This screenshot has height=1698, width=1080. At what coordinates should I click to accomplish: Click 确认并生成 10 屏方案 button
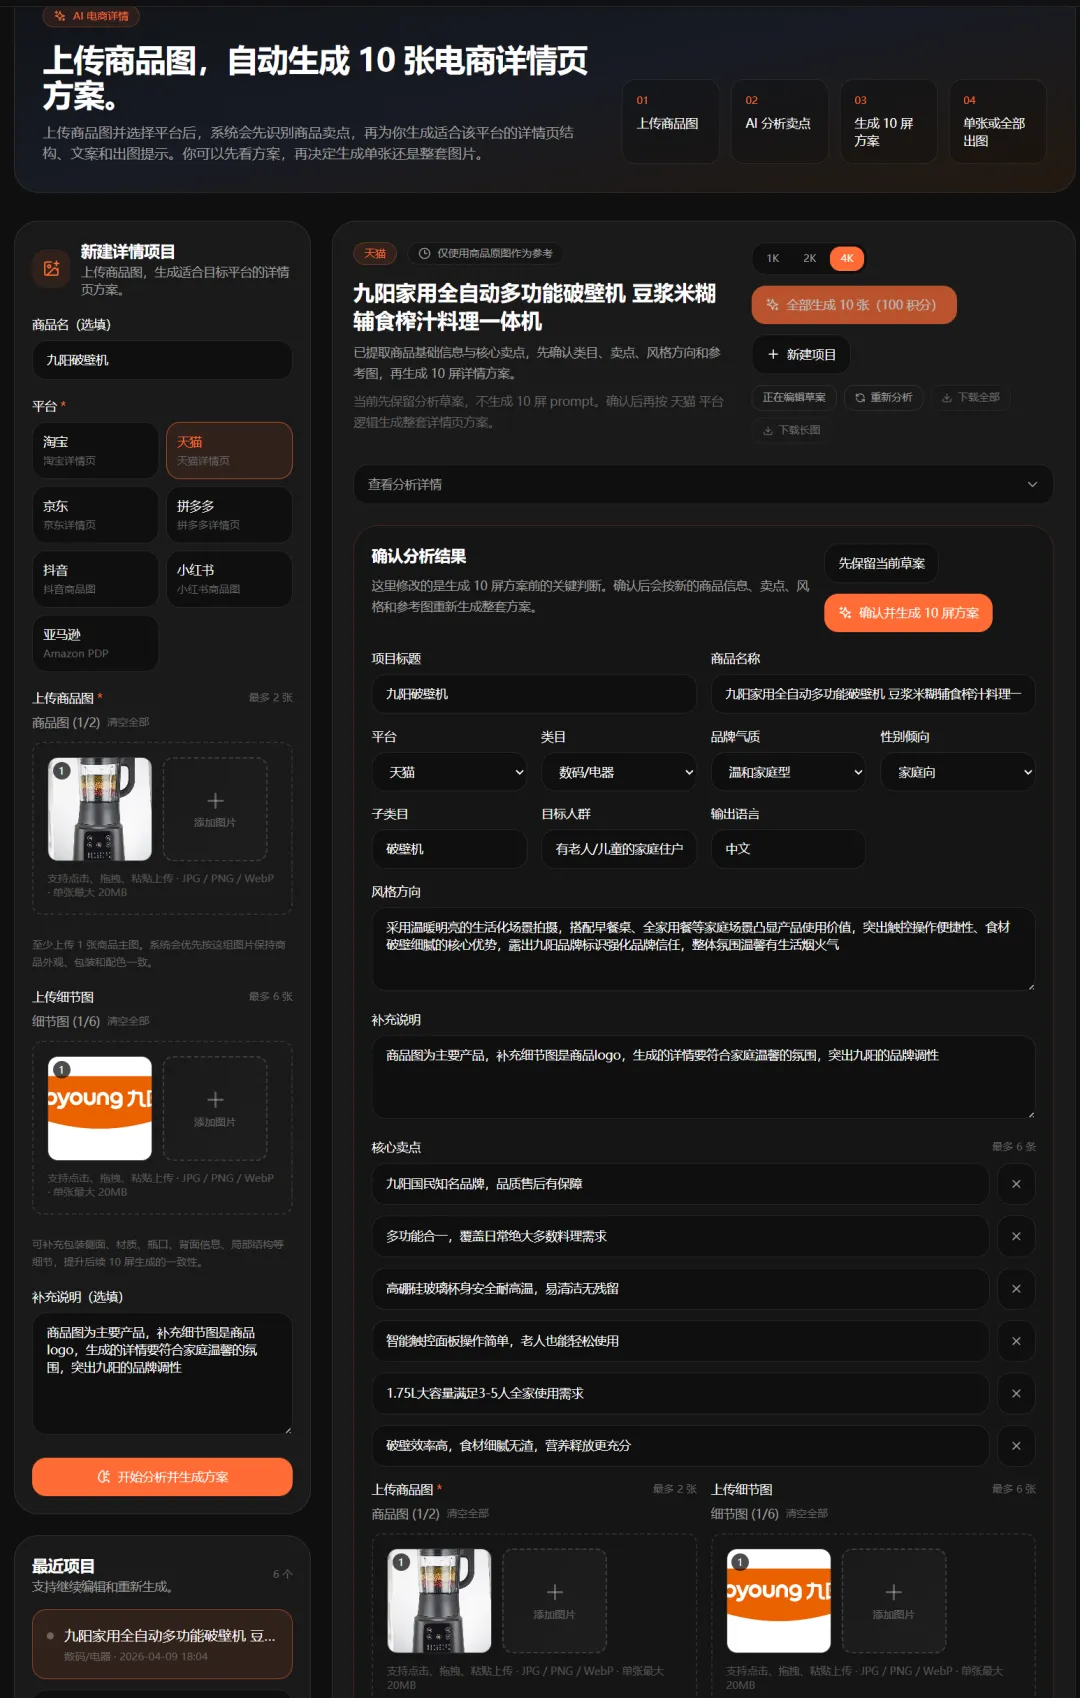908,613
